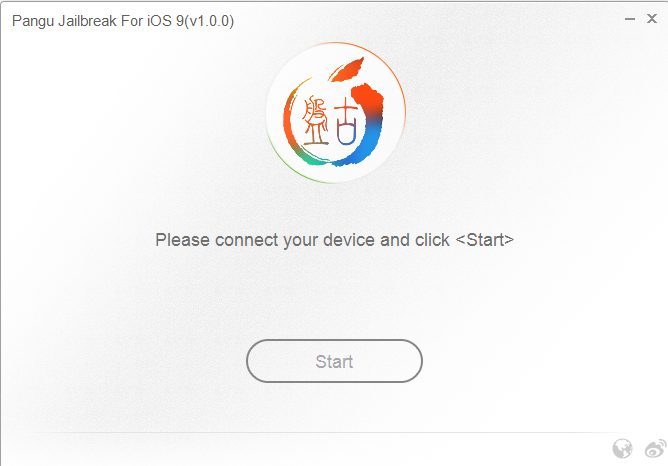Visit Pangu's Weibo page via eye-shaped icon
The width and height of the screenshot is (668, 466).
(654, 448)
